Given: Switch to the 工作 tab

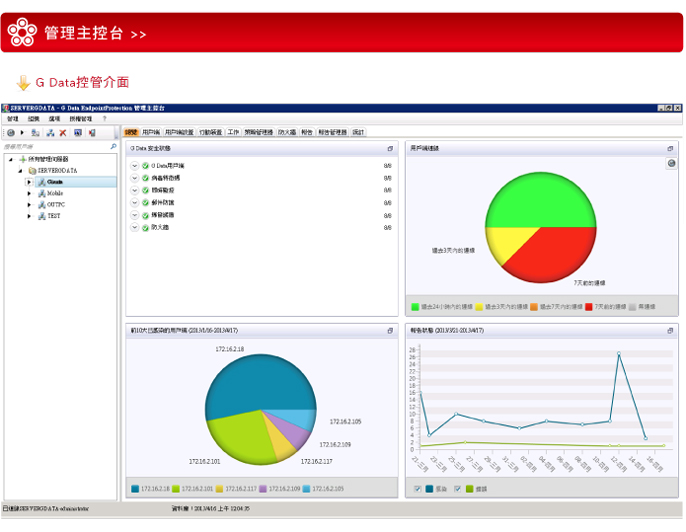Looking at the screenshot, I should pos(234,132).
